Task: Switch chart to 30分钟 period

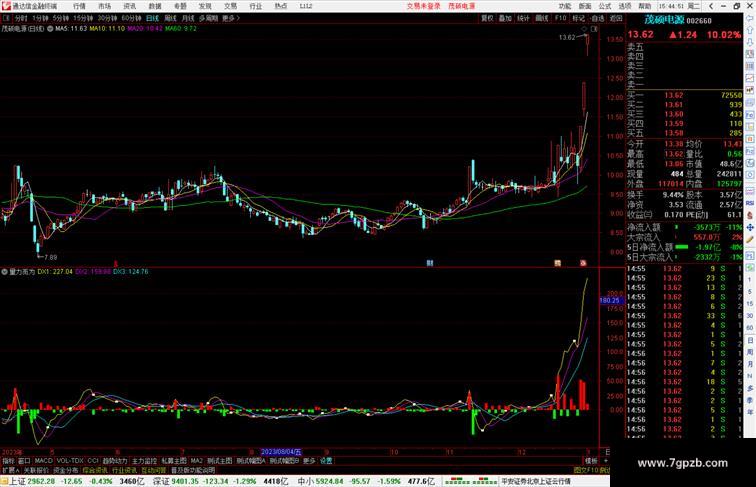Action: 107,18
